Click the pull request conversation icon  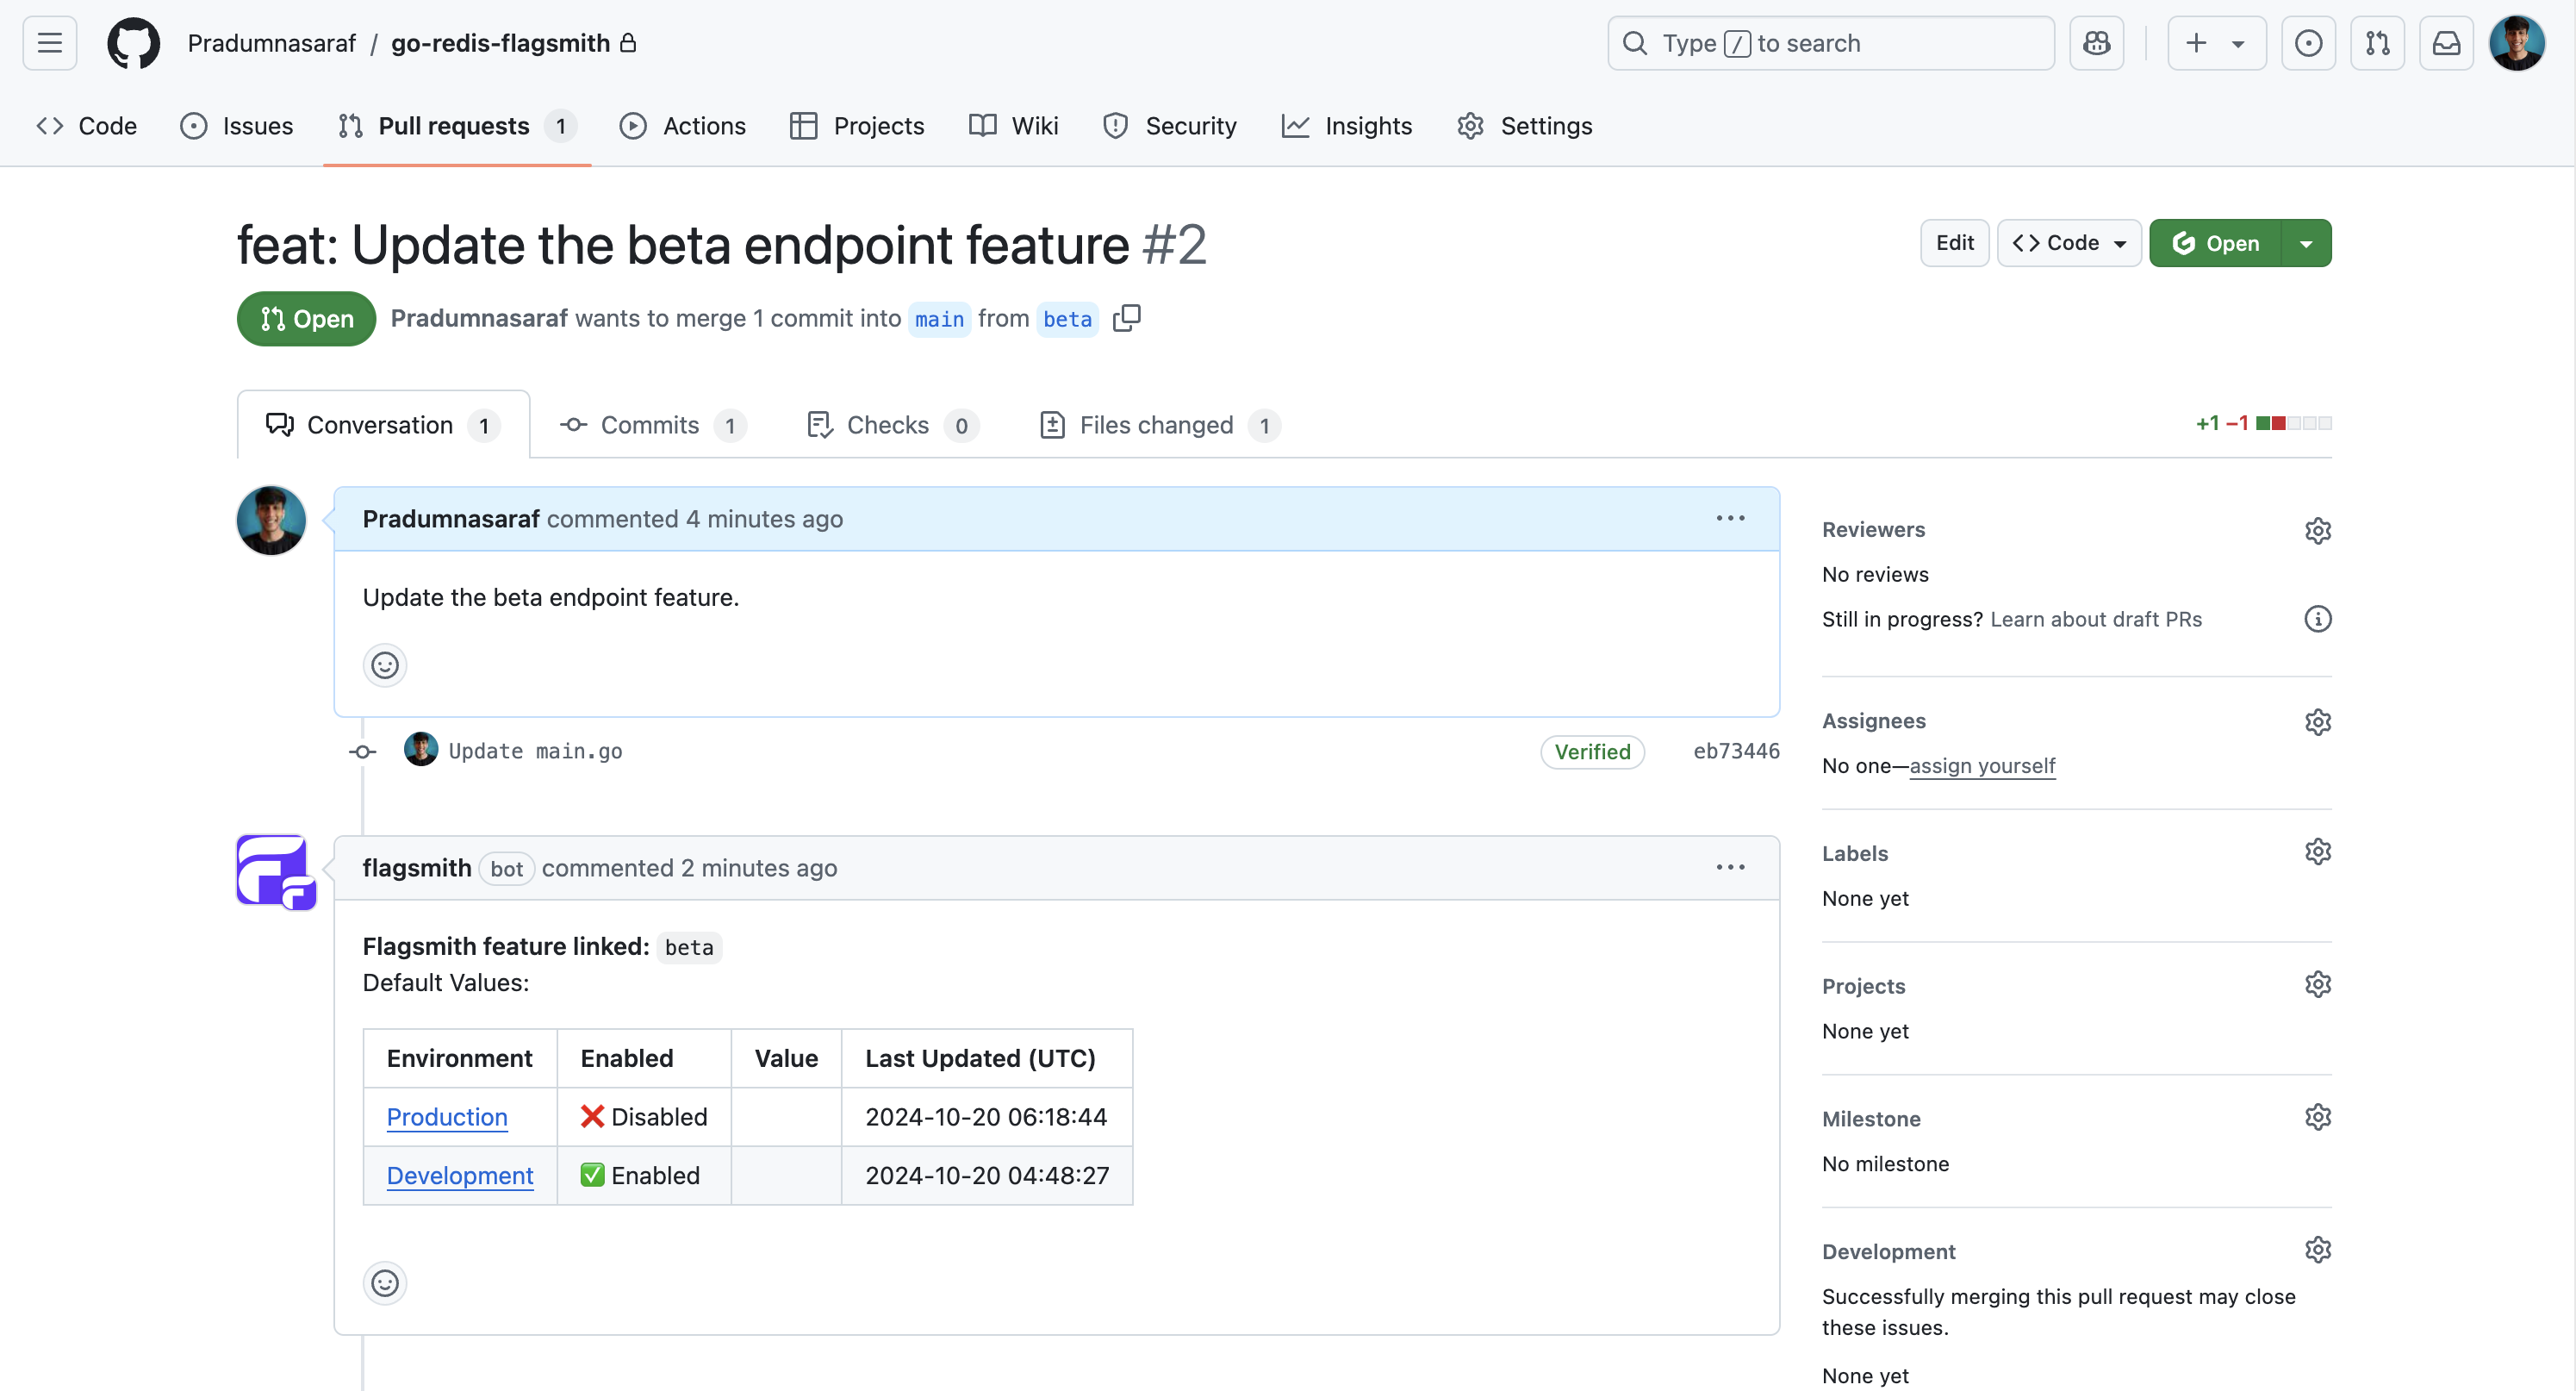point(281,423)
